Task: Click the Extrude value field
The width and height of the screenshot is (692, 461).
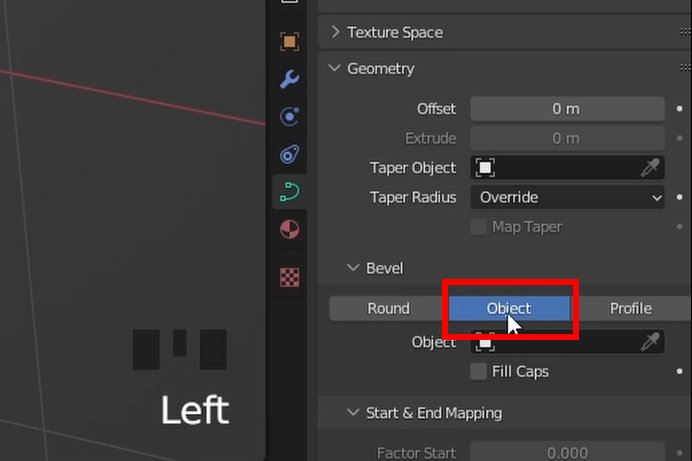Action: (x=568, y=138)
